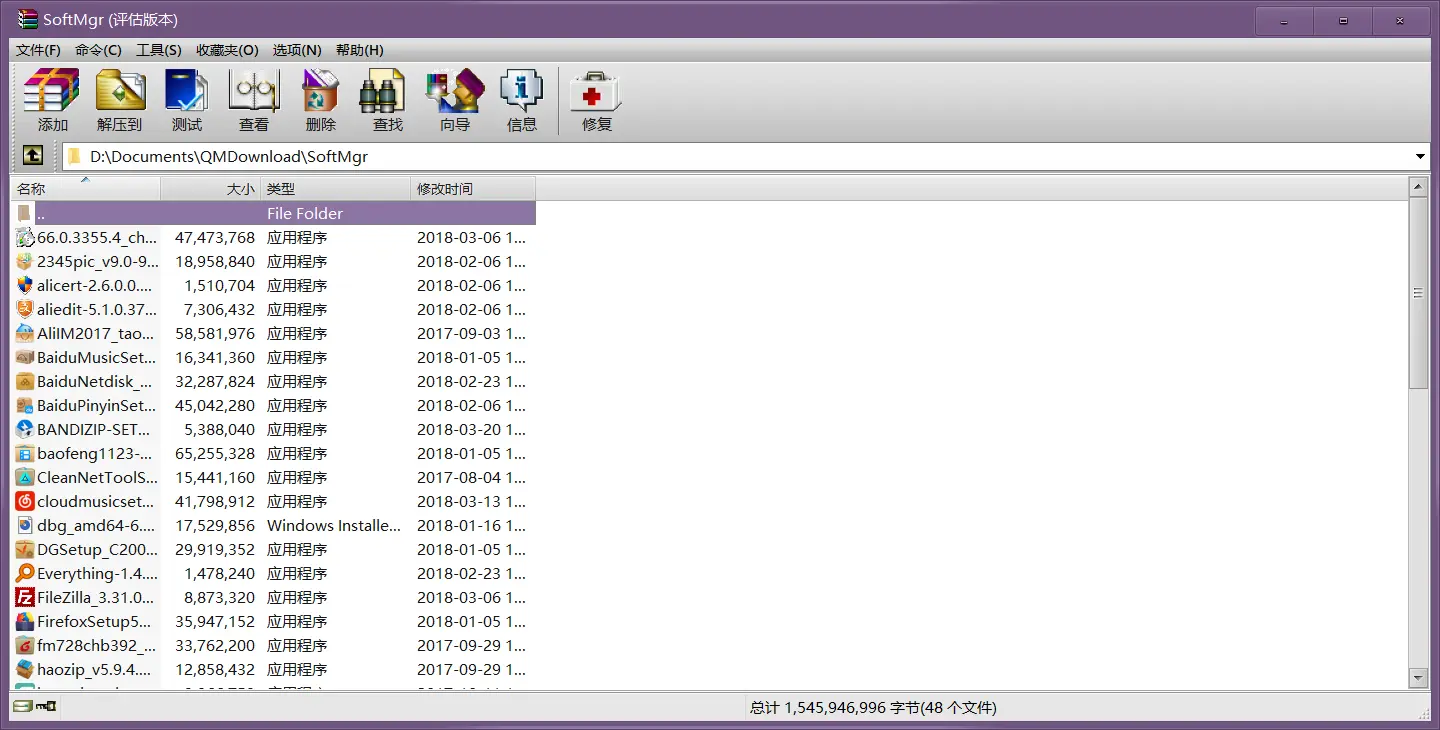Go up one folder with arrow icon
The width and height of the screenshot is (1440, 730).
click(x=33, y=156)
